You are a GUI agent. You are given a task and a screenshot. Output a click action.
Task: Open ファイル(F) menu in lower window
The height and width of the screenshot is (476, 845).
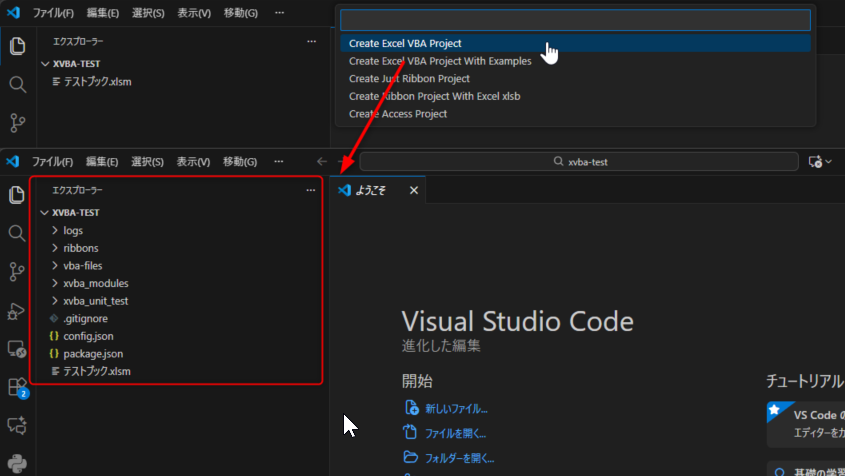pyautogui.click(x=52, y=162)
